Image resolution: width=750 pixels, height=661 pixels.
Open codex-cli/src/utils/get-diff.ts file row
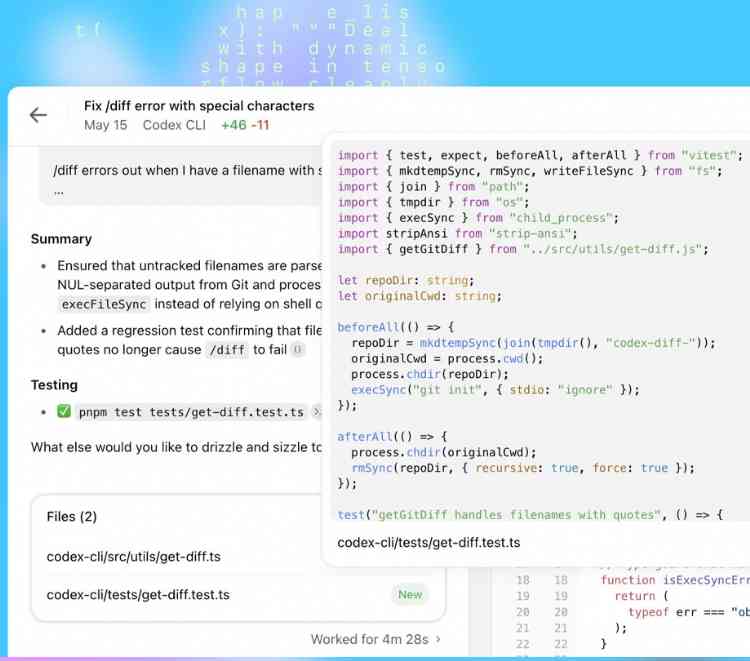[x=133, y=556]
